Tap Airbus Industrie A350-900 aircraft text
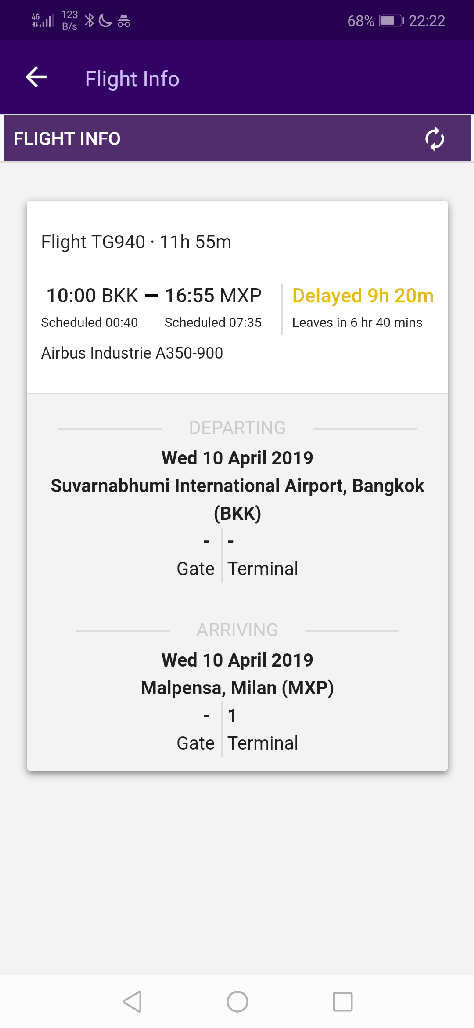The image size is (474, 1028). 132,353
